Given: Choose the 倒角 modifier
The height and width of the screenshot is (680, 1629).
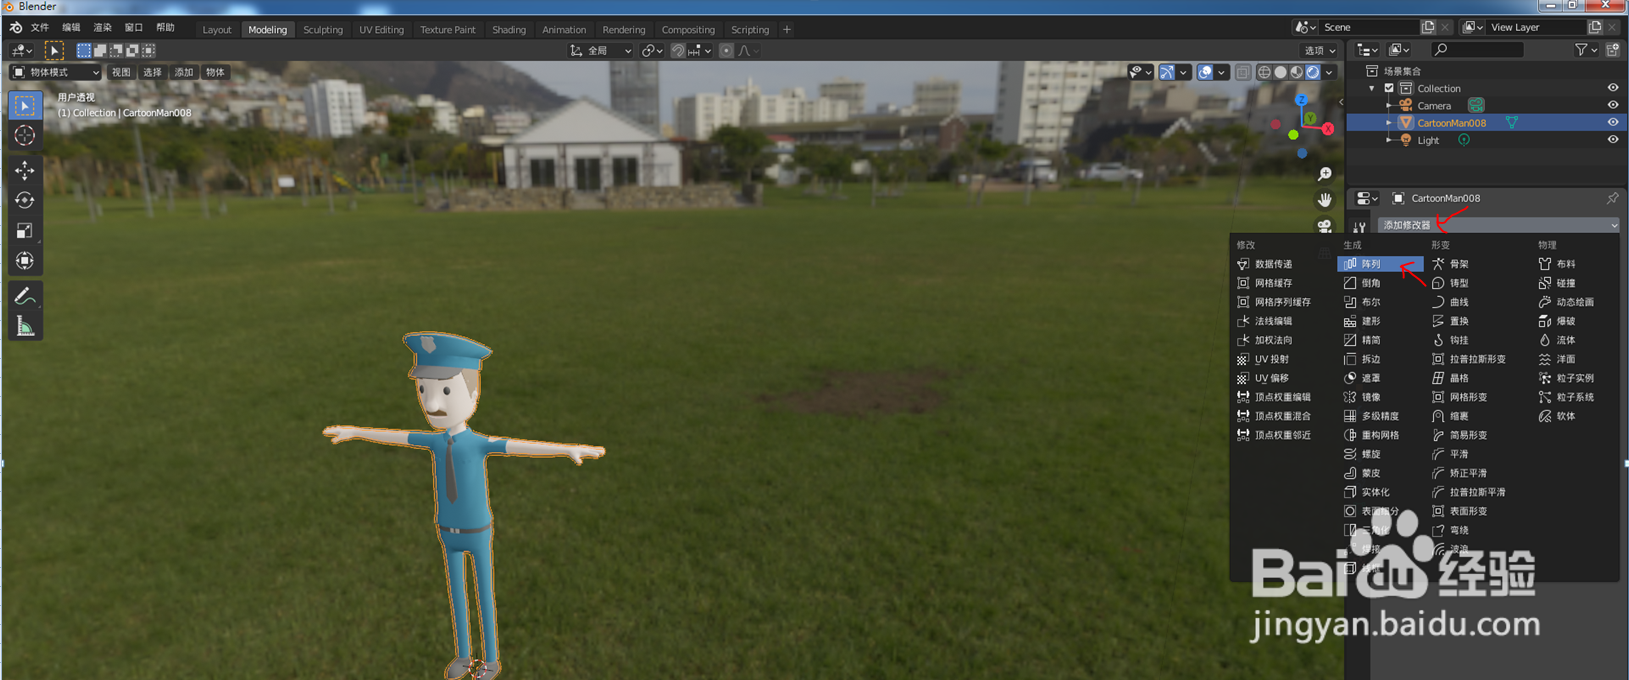Looking at the screenshot, I should [x=1380, y=283].
